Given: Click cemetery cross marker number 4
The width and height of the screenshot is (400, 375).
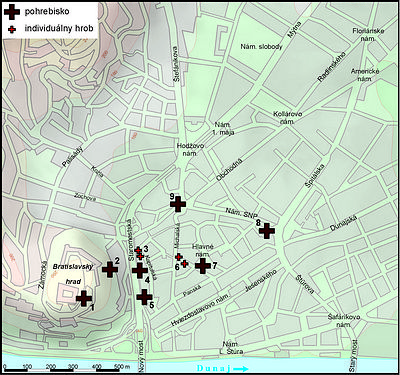Looking at the screenshot, I should coord(140,270).
